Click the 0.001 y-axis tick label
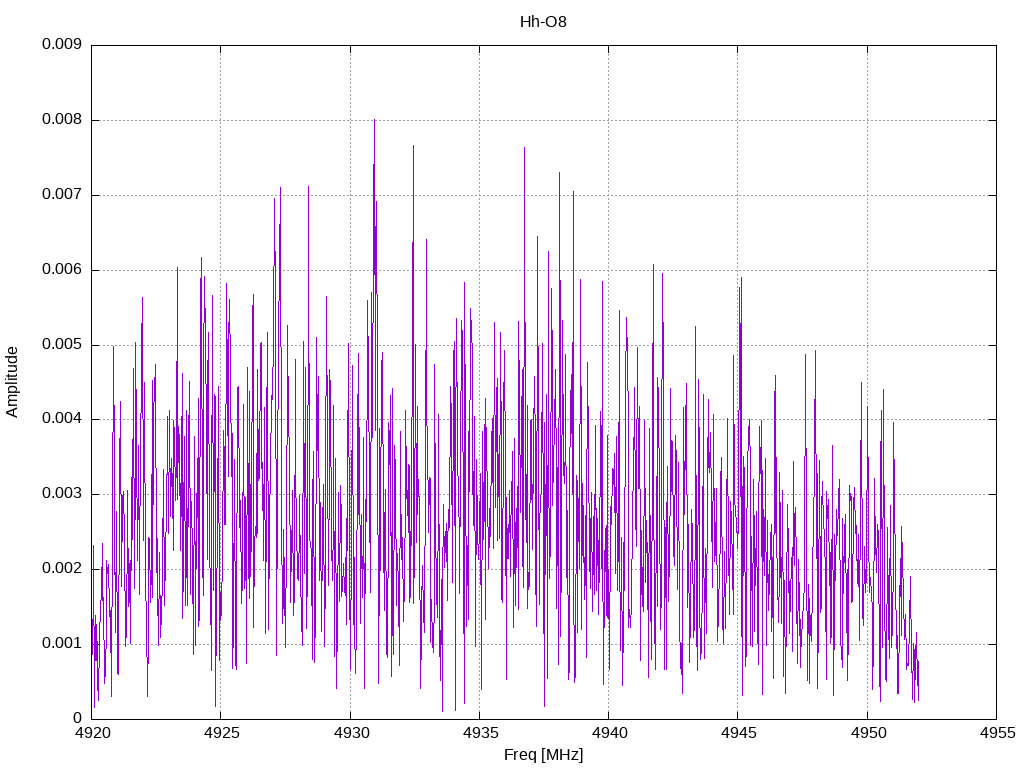 [62, 643]
